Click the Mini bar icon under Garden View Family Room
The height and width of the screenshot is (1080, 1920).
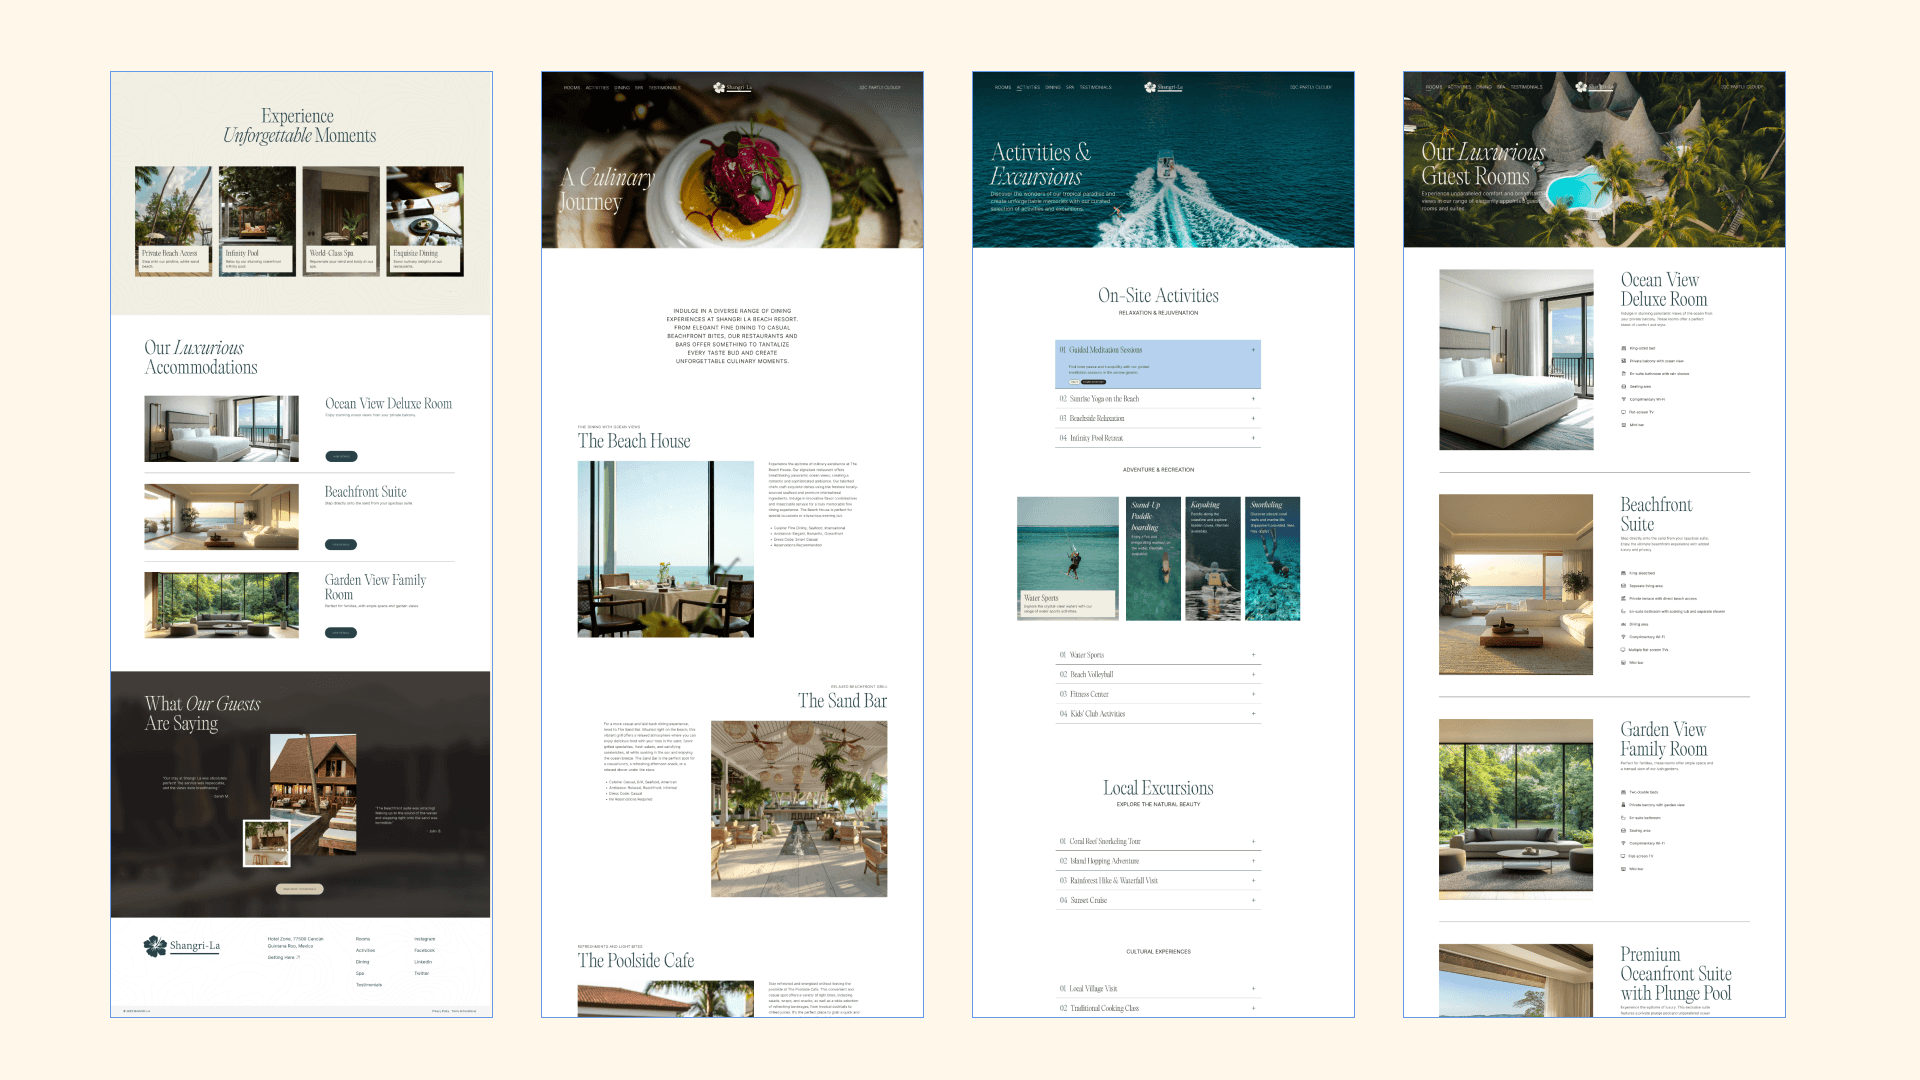(1623, 869)
